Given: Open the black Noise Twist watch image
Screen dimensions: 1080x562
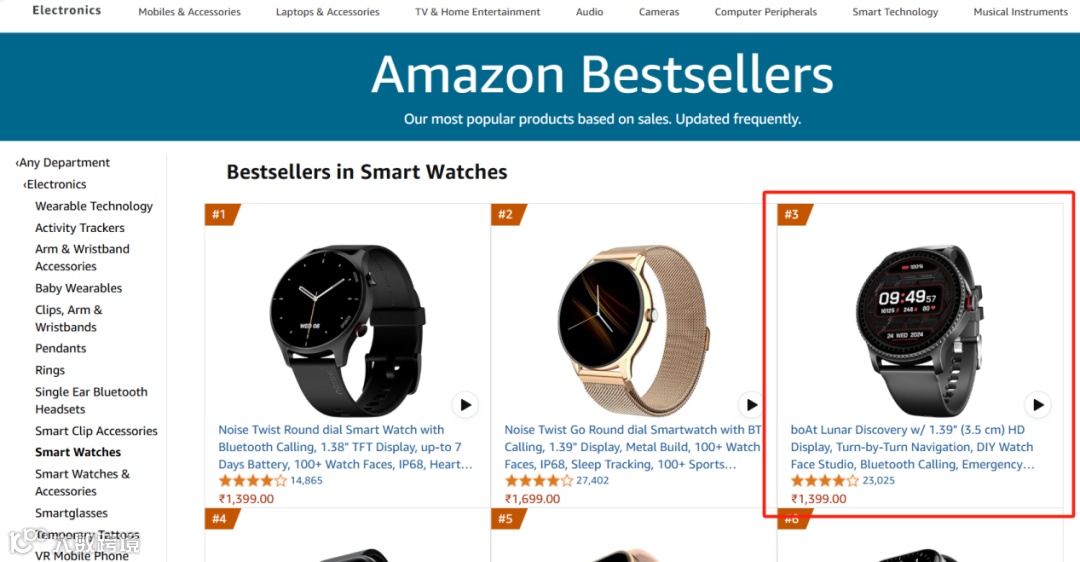Looking at the screenshot, I should pyautogui.click(x=347, y=329).
